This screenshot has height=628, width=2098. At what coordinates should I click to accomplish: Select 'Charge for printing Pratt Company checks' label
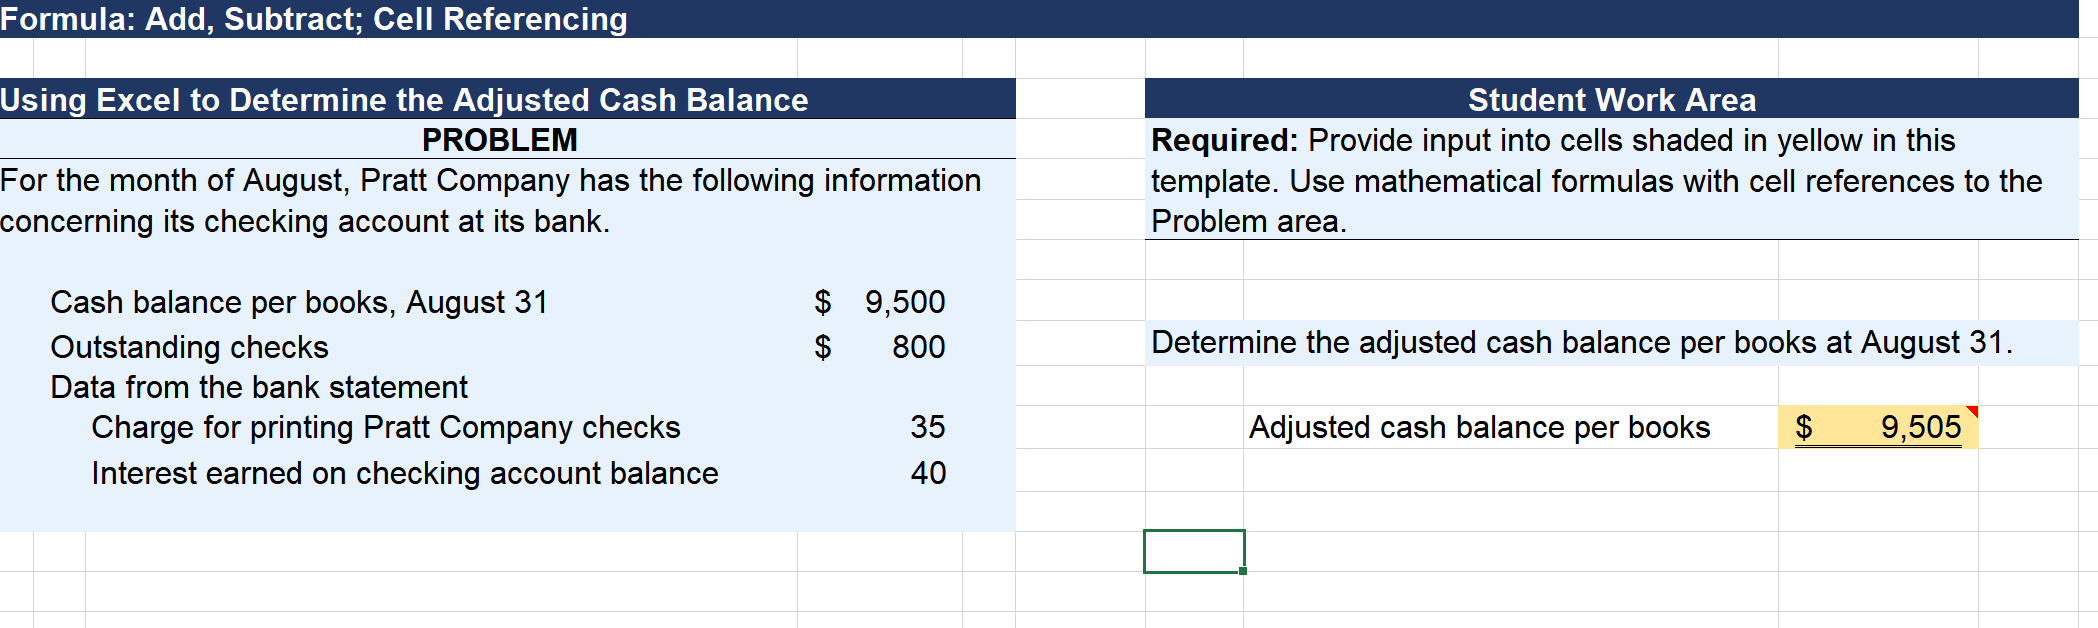pyautogui.click(x=386, y=427)
